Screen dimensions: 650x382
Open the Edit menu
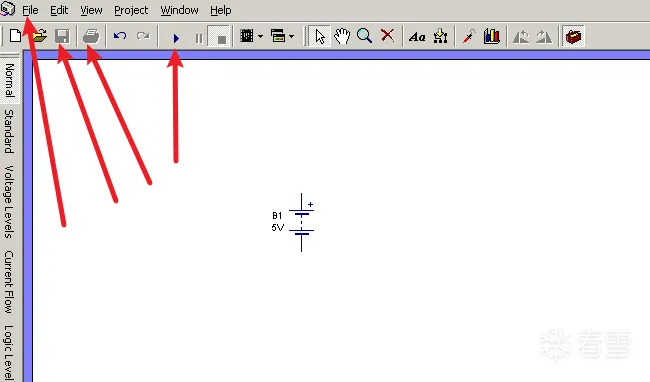tap(59, 10)
